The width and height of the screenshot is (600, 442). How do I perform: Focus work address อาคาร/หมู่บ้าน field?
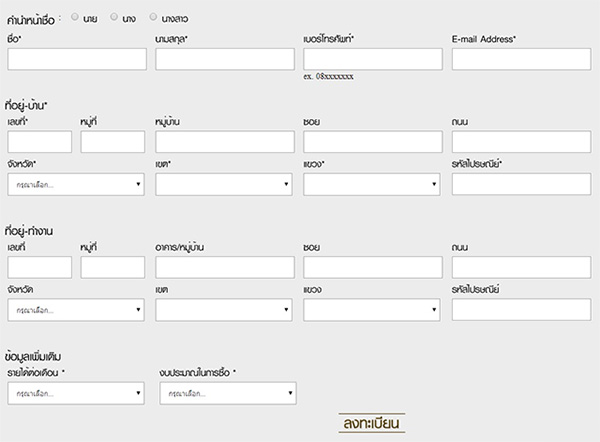click(x=225, y=267)
